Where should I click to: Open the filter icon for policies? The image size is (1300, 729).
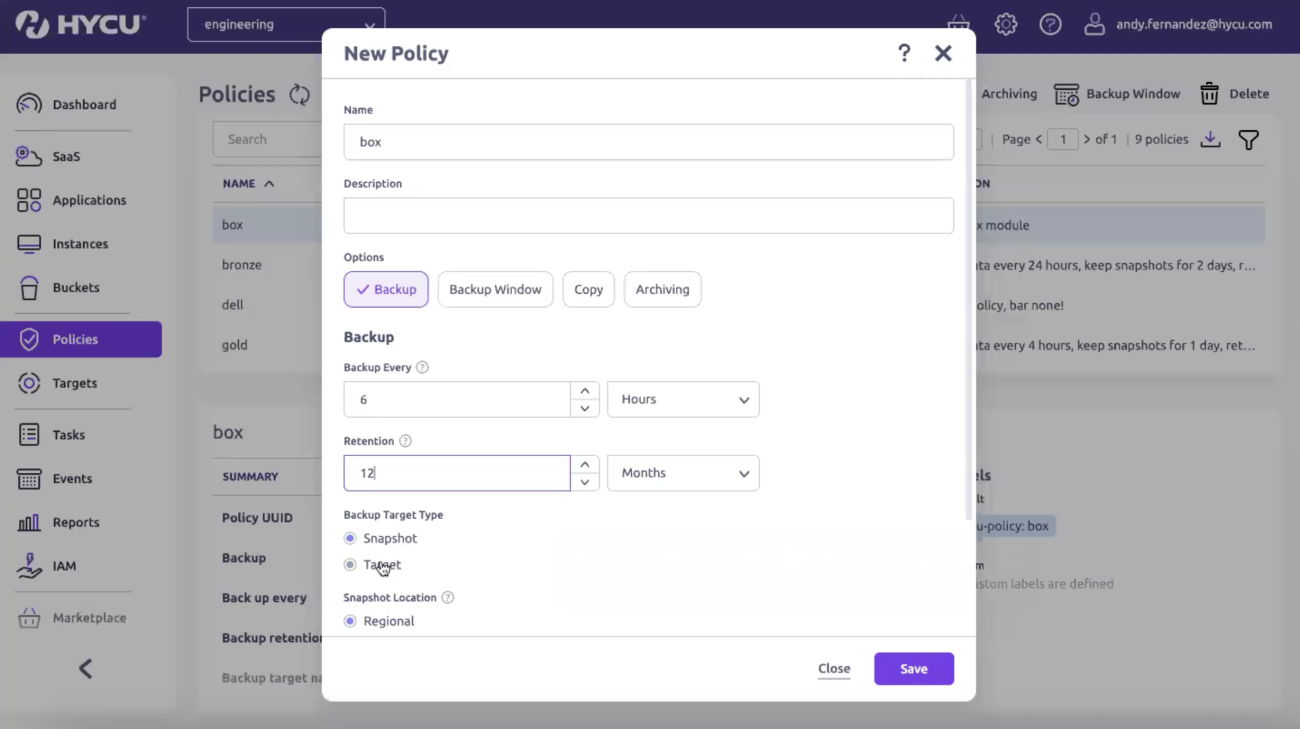(1248, 140)
